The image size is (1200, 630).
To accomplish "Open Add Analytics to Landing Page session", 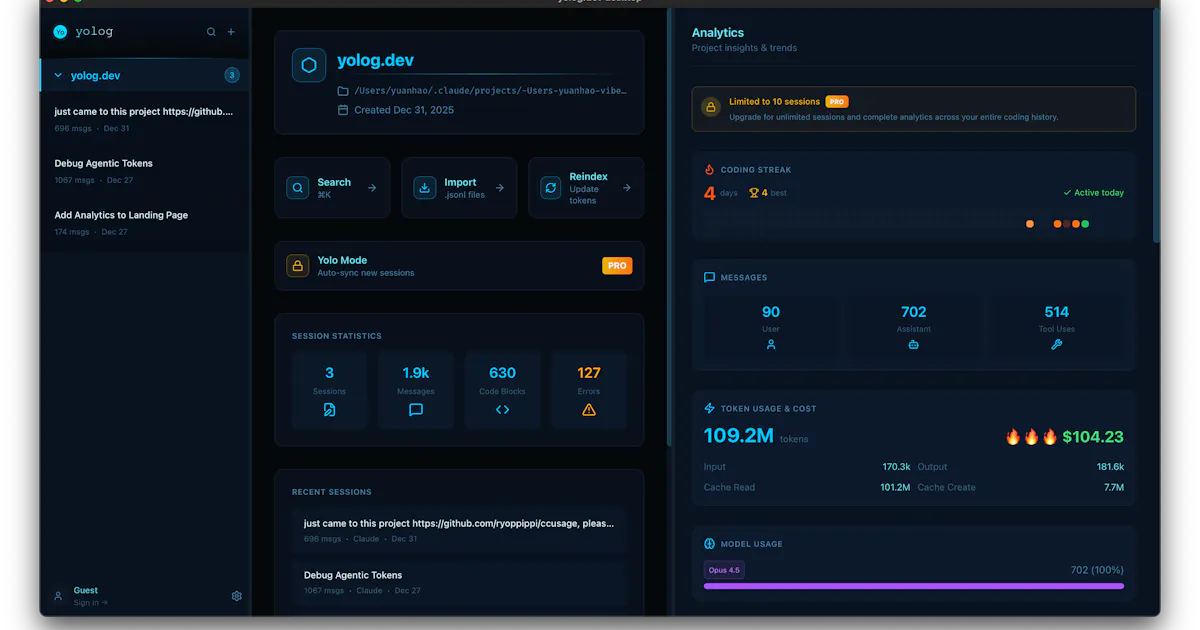I will pyautogui.click(x=145, y=223).
